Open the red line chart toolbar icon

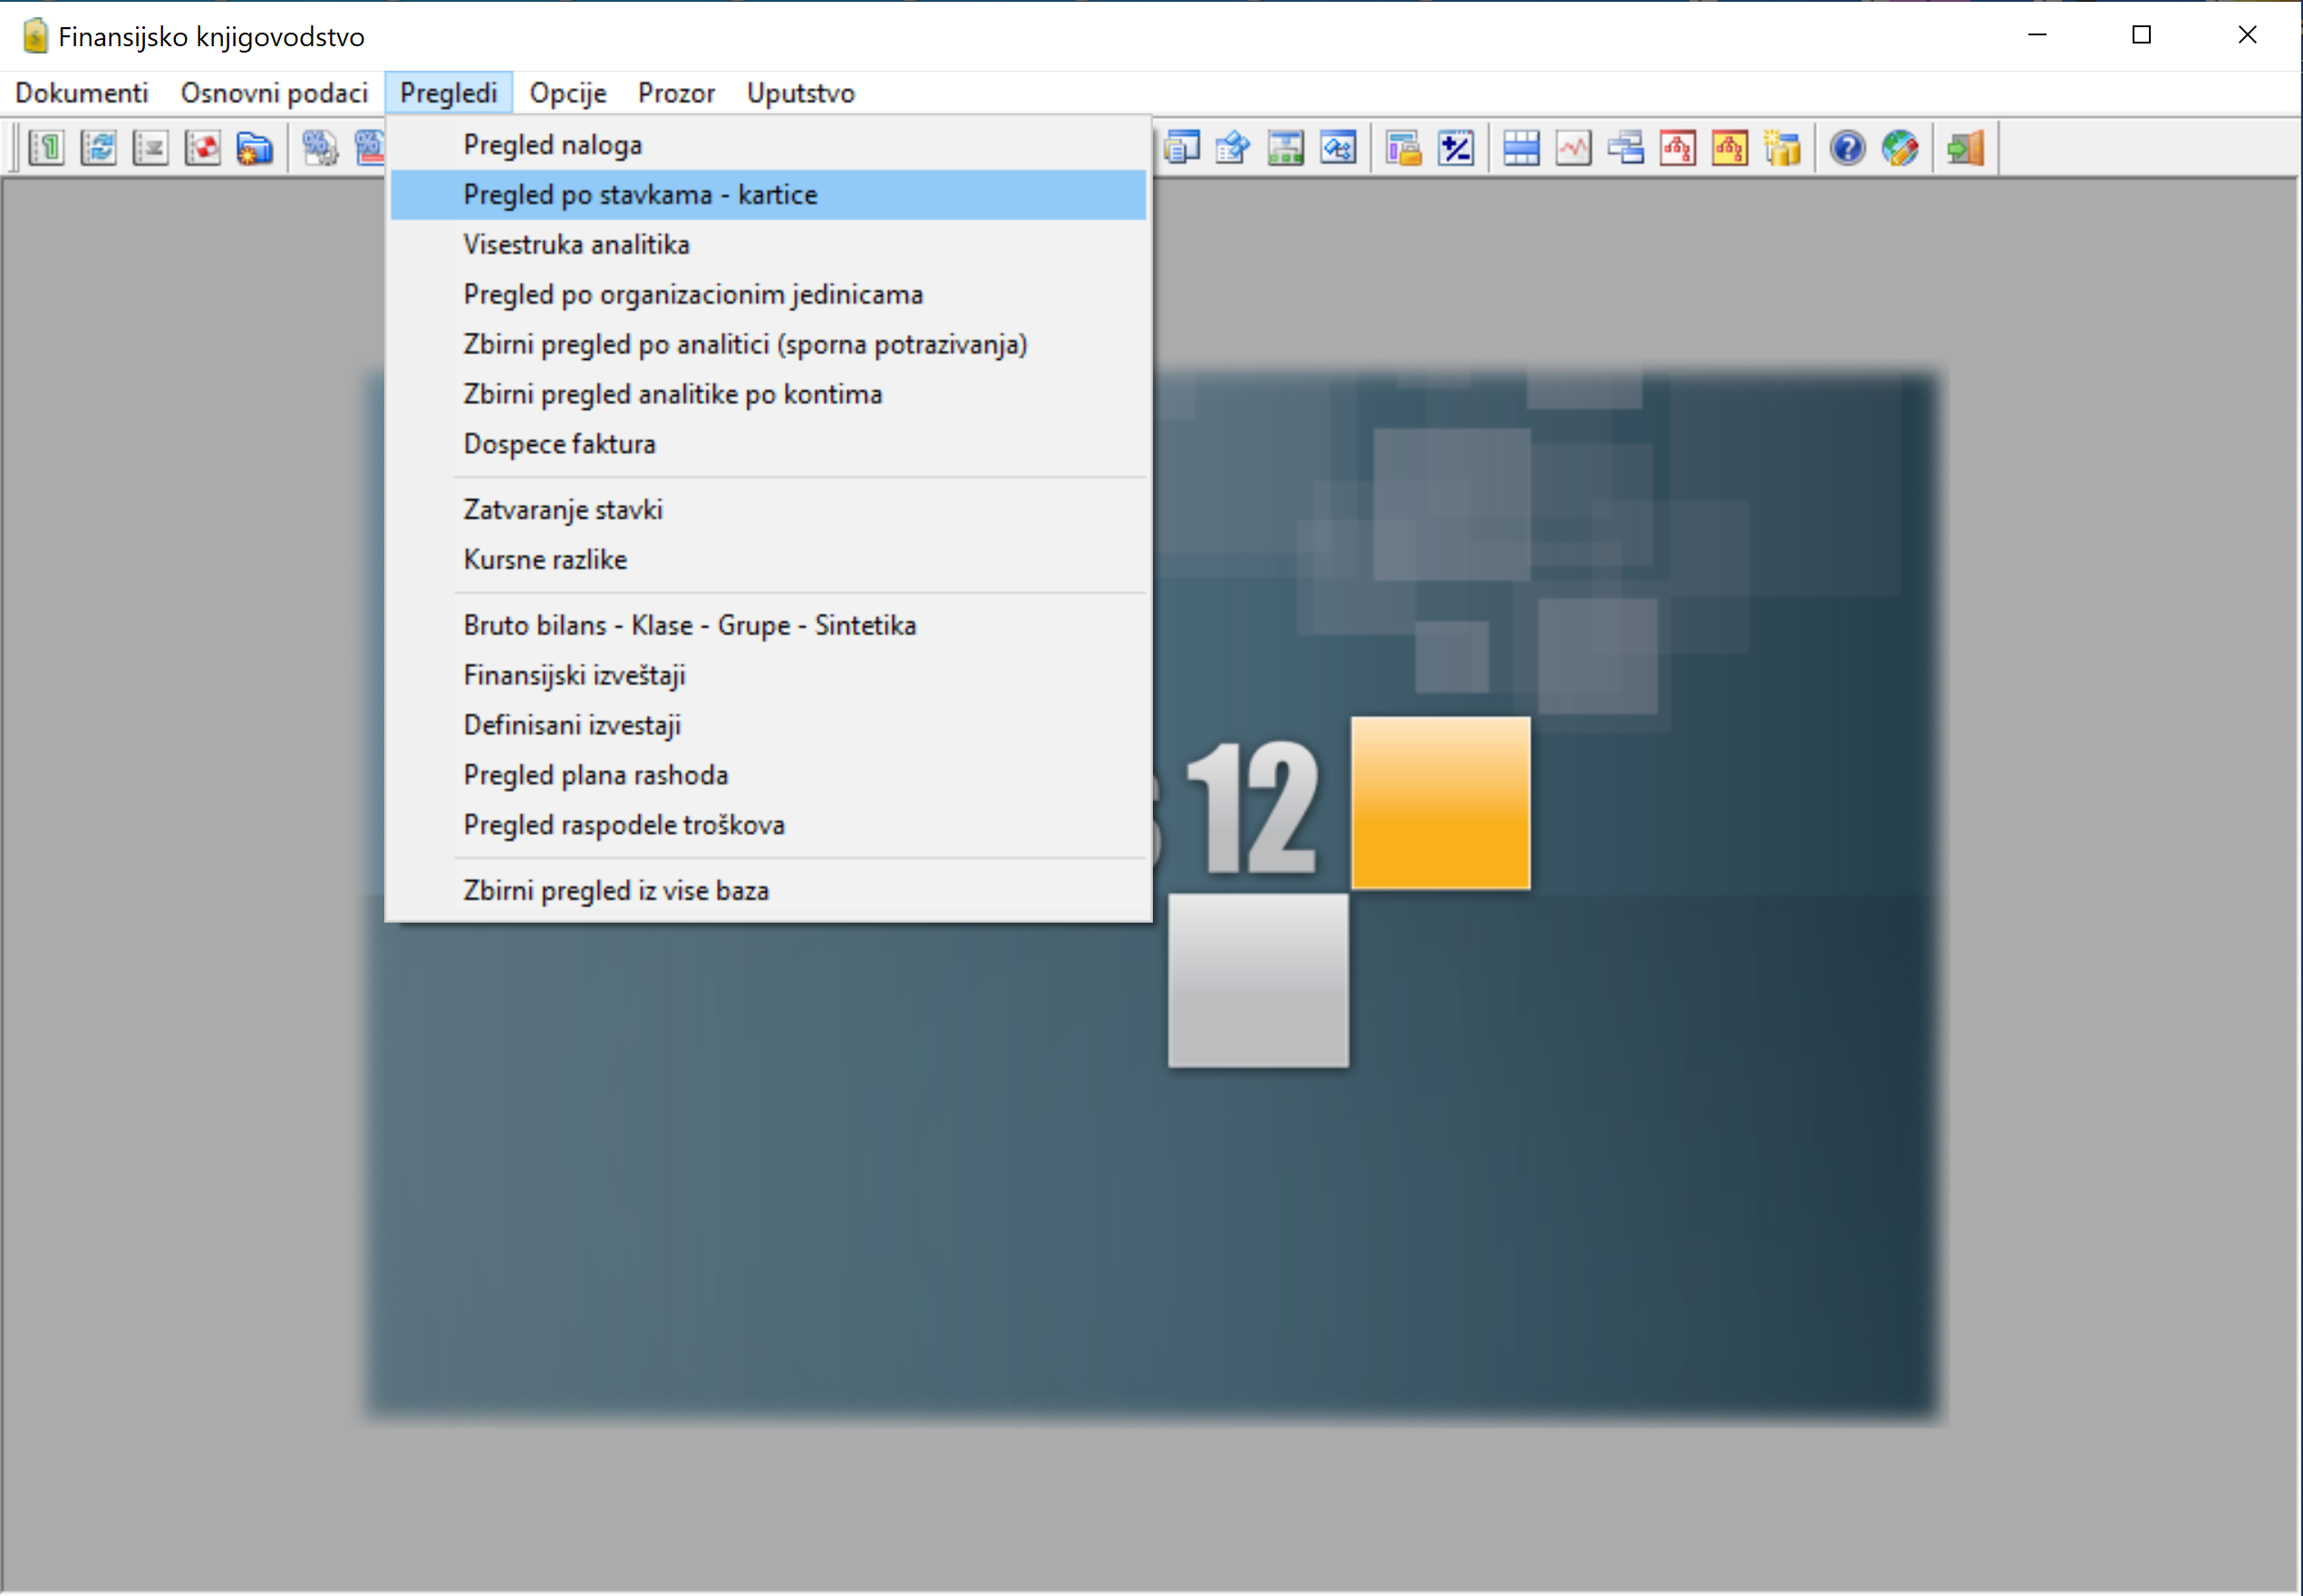pos(1573,149)
